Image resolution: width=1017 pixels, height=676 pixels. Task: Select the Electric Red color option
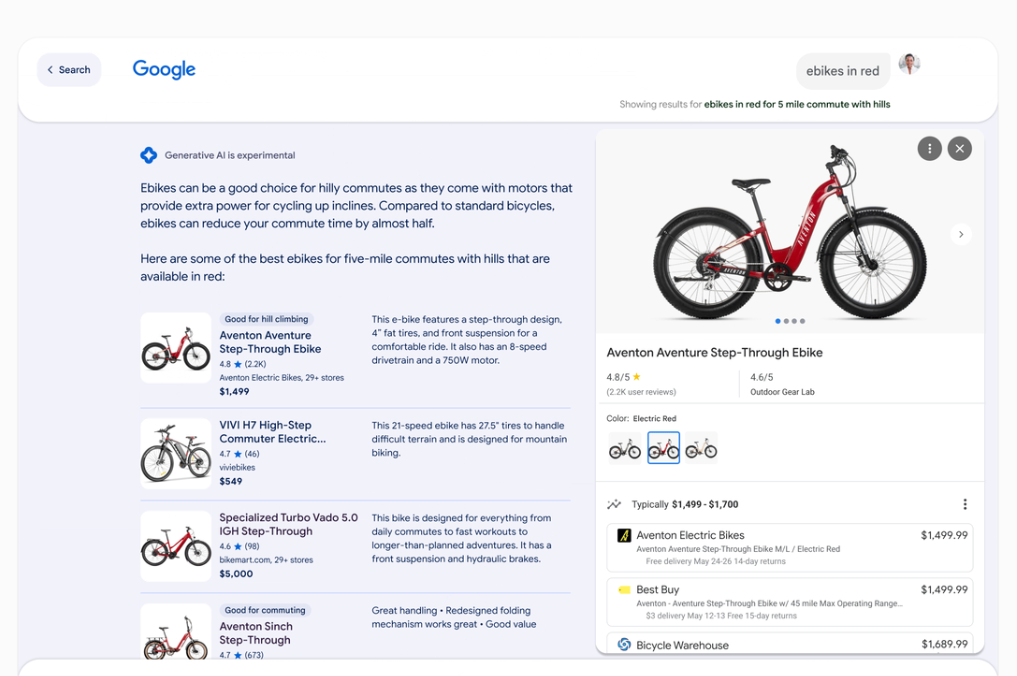tap(663, 448)
